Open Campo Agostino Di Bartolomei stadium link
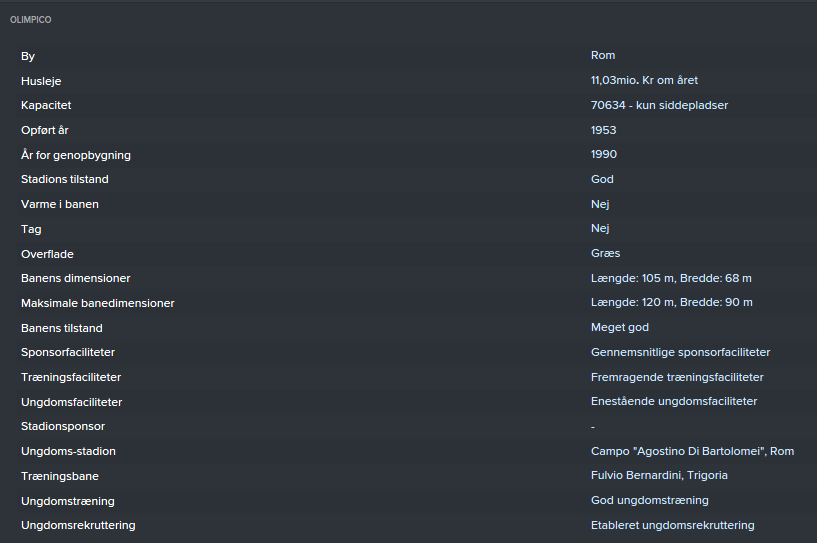The height and width of the screenshot is (543, 817). tap(692, 451)
